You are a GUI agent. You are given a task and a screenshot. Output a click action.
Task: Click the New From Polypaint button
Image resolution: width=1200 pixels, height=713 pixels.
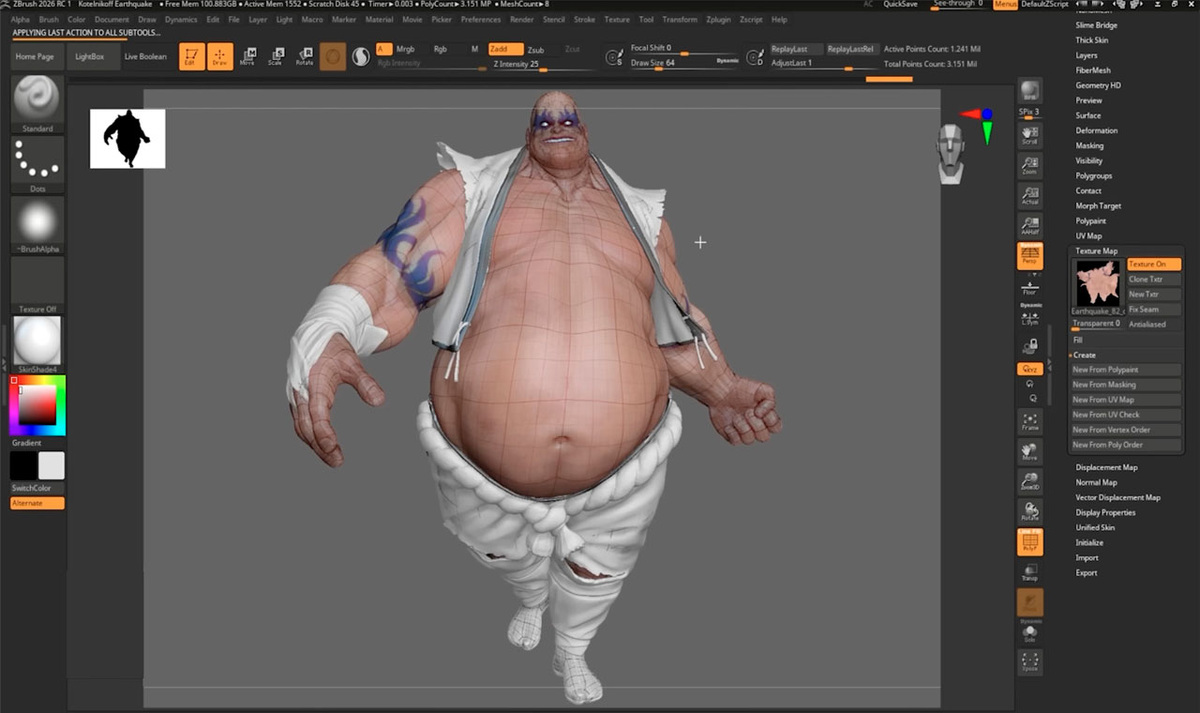coord(1126,370)
